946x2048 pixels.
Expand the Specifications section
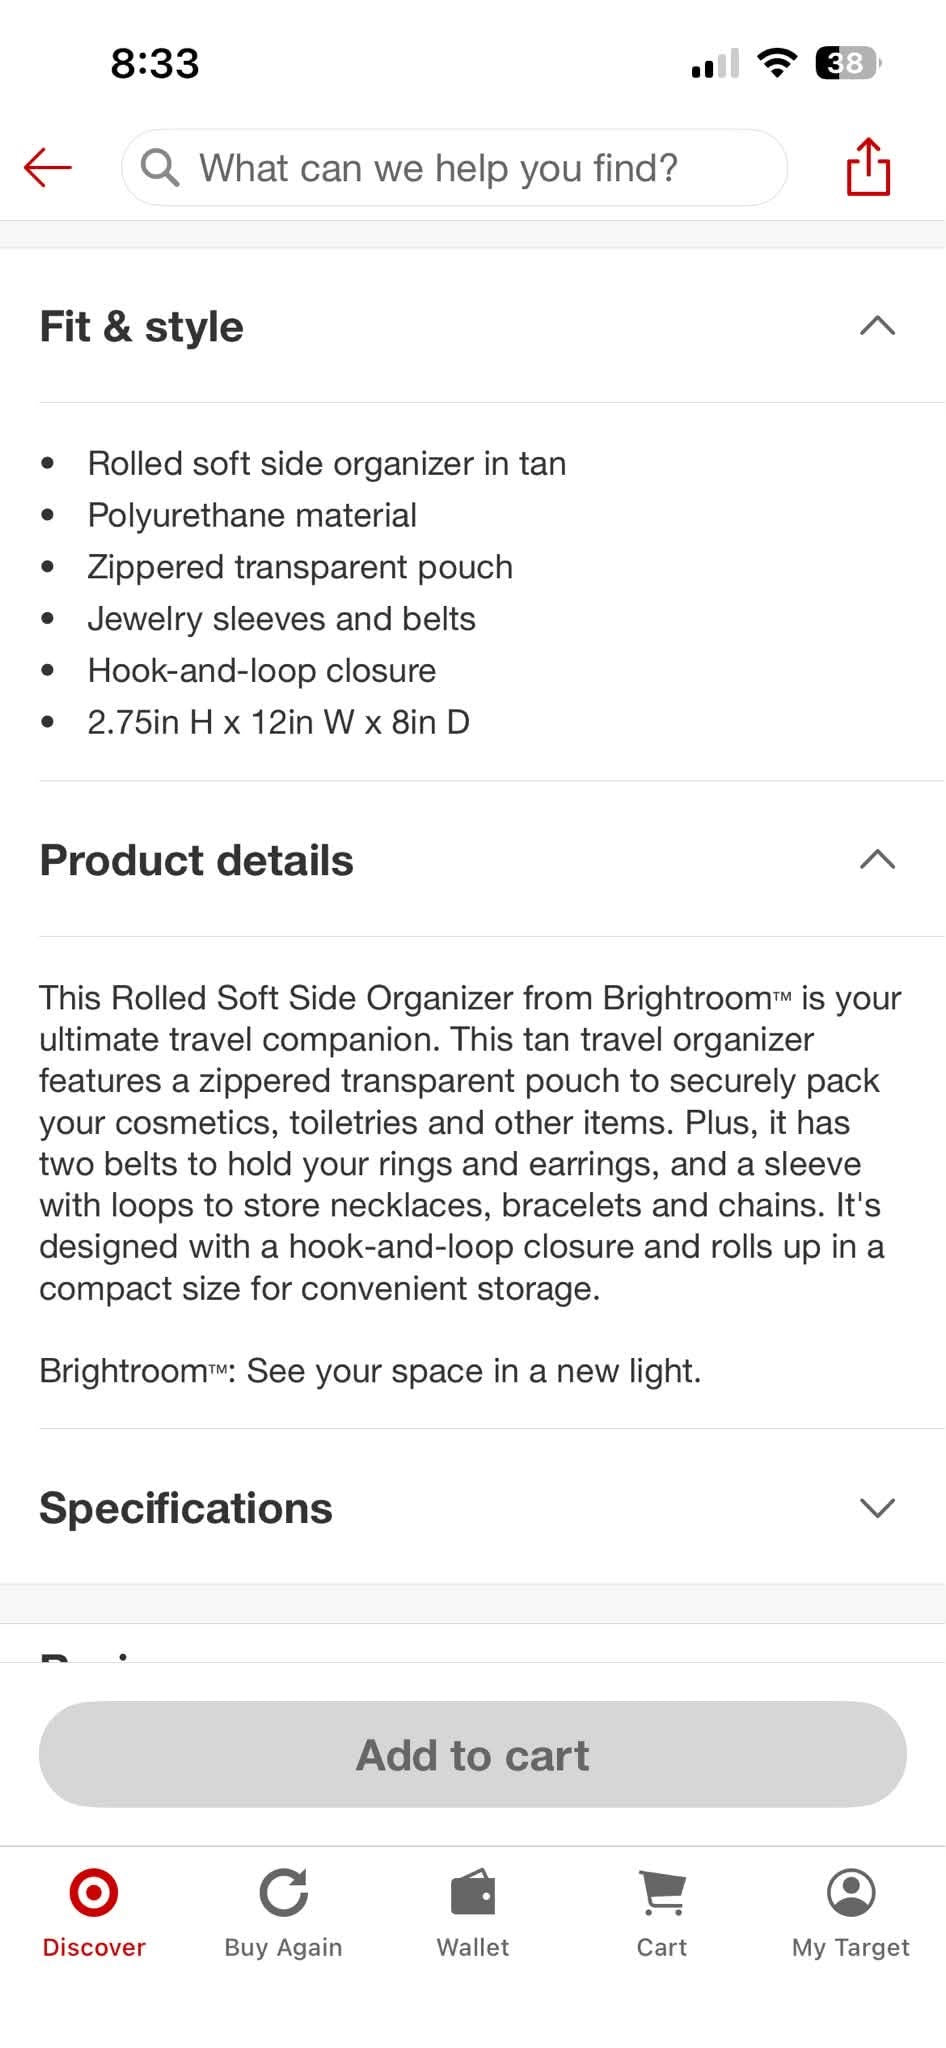tap(877, 1508)
